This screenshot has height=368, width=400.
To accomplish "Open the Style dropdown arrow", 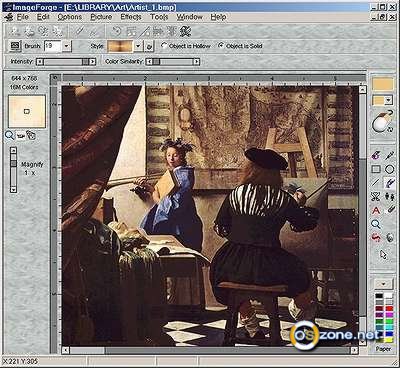I will 138,46.
